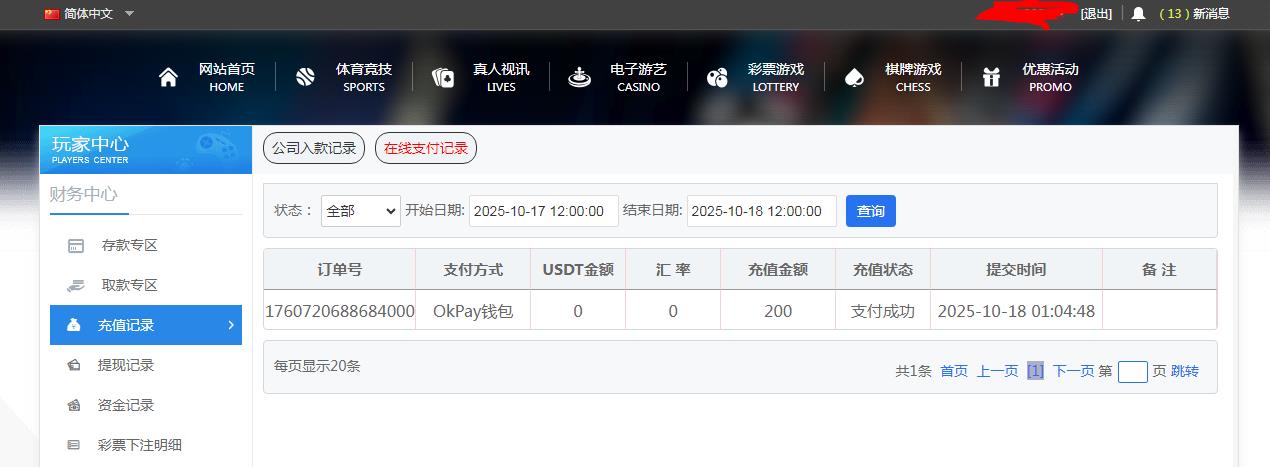Open 棋牌游戏 CHESS menu
This screenshot has width=1270, height=467.
click(913, 77)
